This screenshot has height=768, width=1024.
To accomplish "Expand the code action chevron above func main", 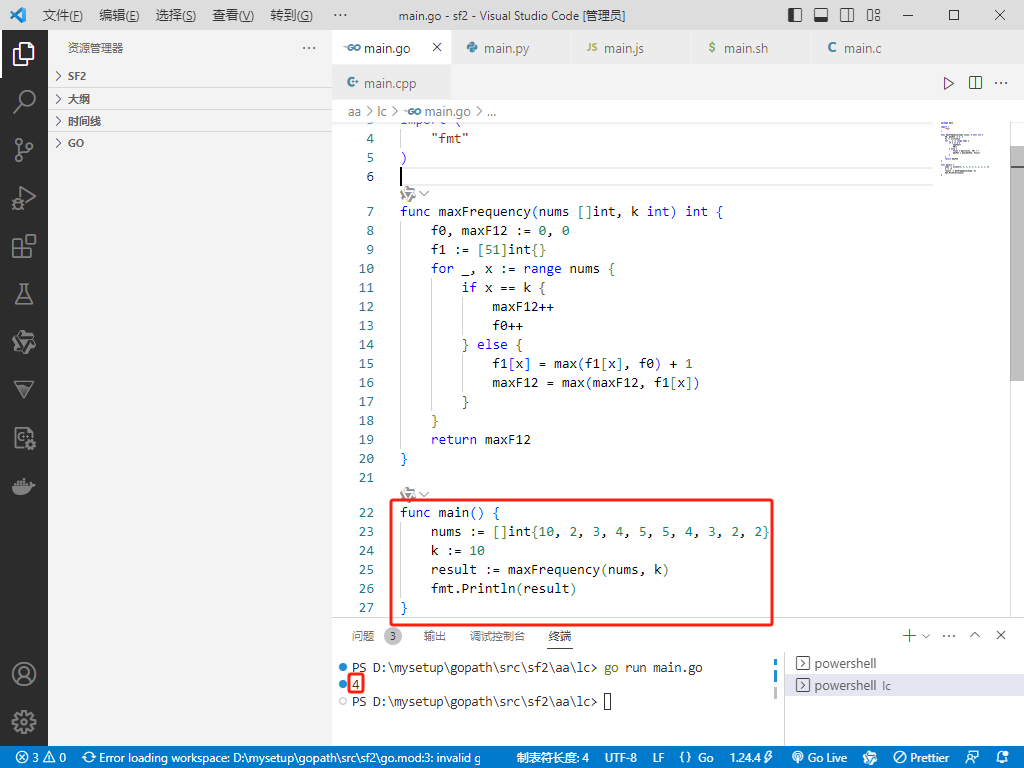I will coord(424,494).
